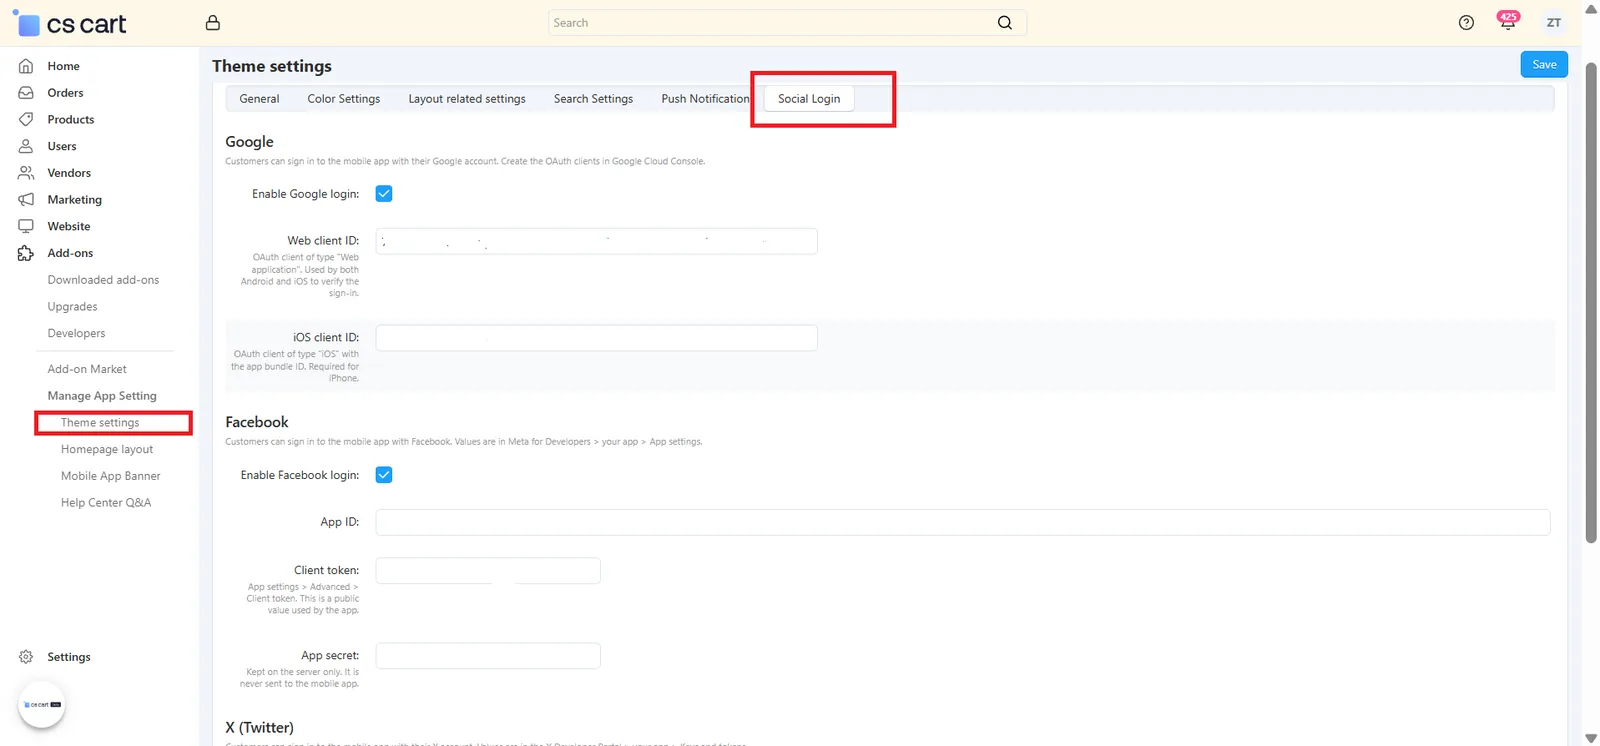This screenshot has height=746, width=1600.
Task: Open Downloaded add-ons link
Action: click(x=103, y=280)
